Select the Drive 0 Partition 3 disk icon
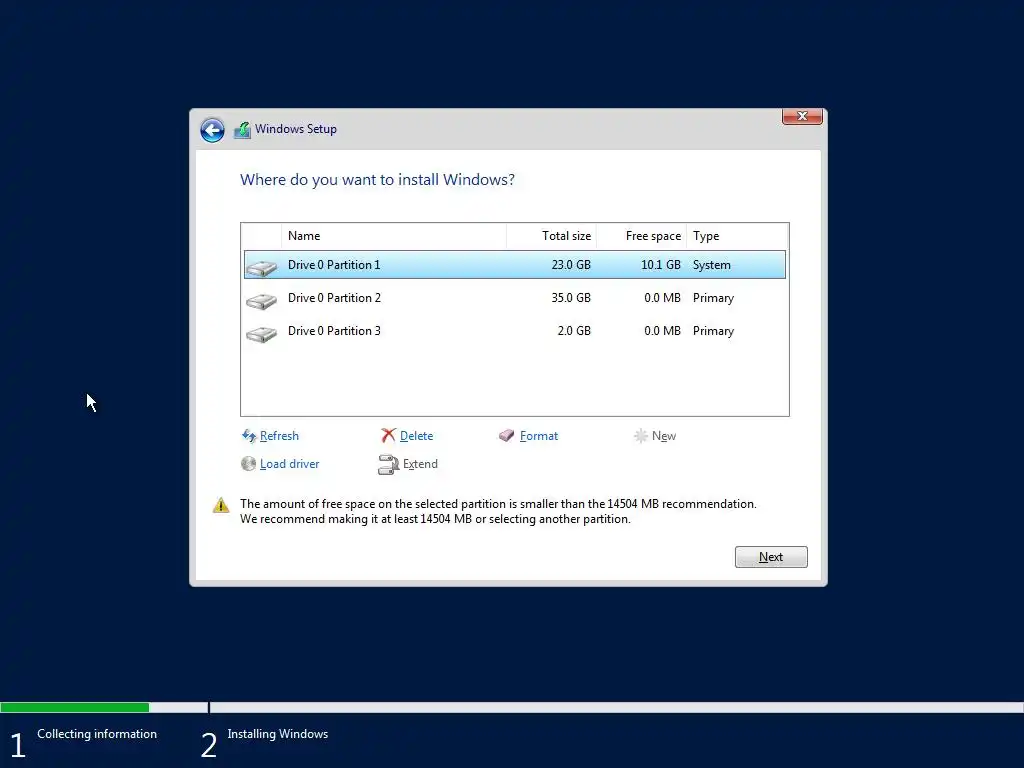 point(262,334)
